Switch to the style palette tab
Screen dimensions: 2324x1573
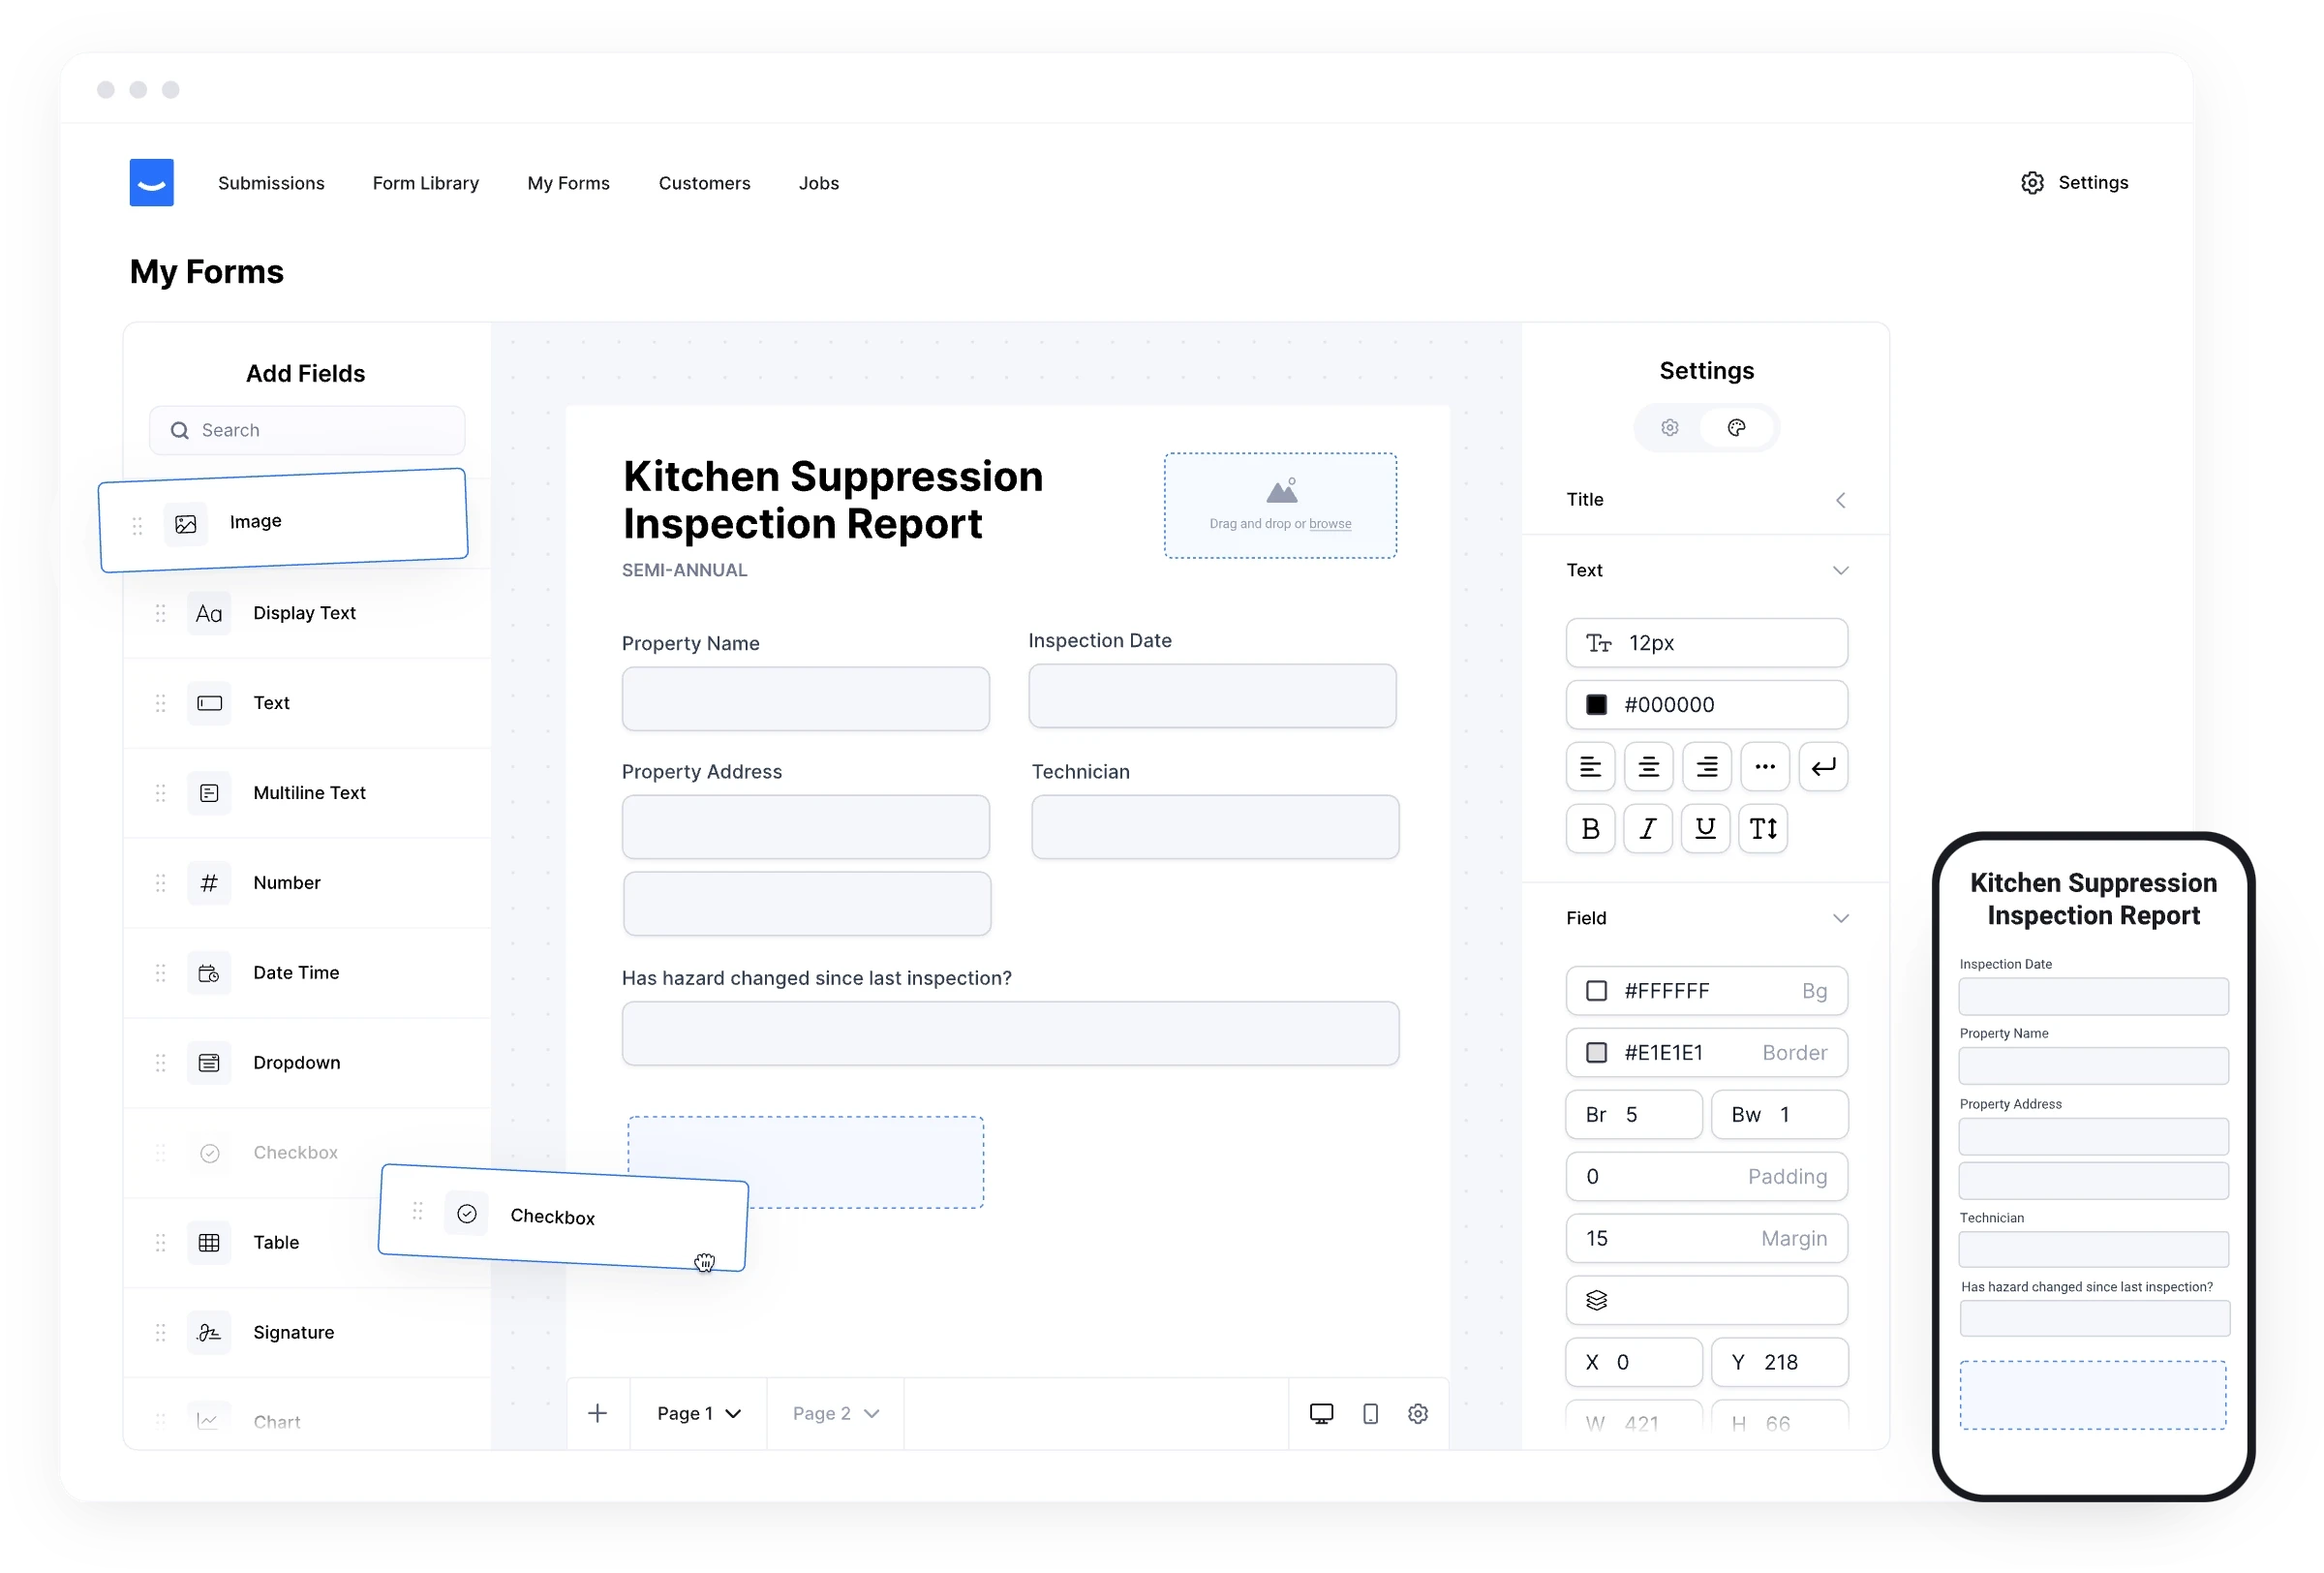(x=1737, y=428)
